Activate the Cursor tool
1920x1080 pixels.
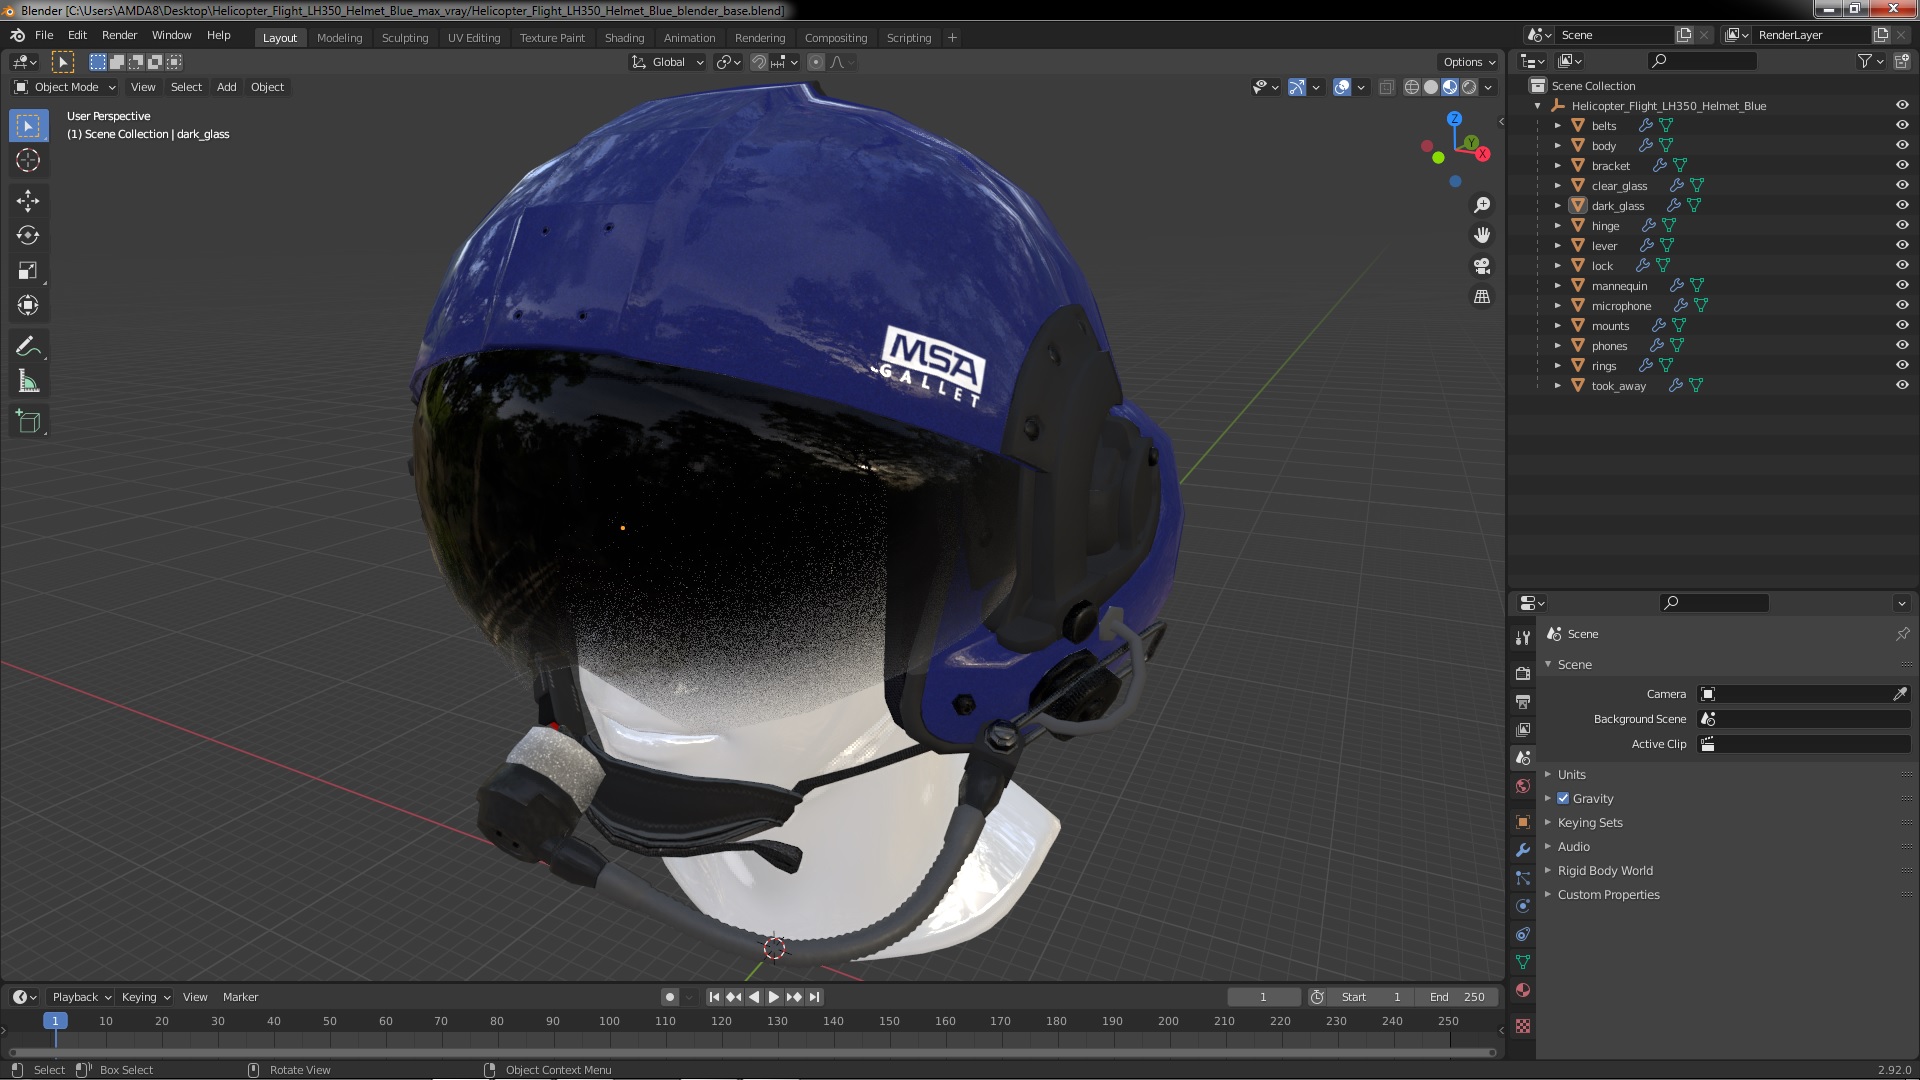[28, 160]
